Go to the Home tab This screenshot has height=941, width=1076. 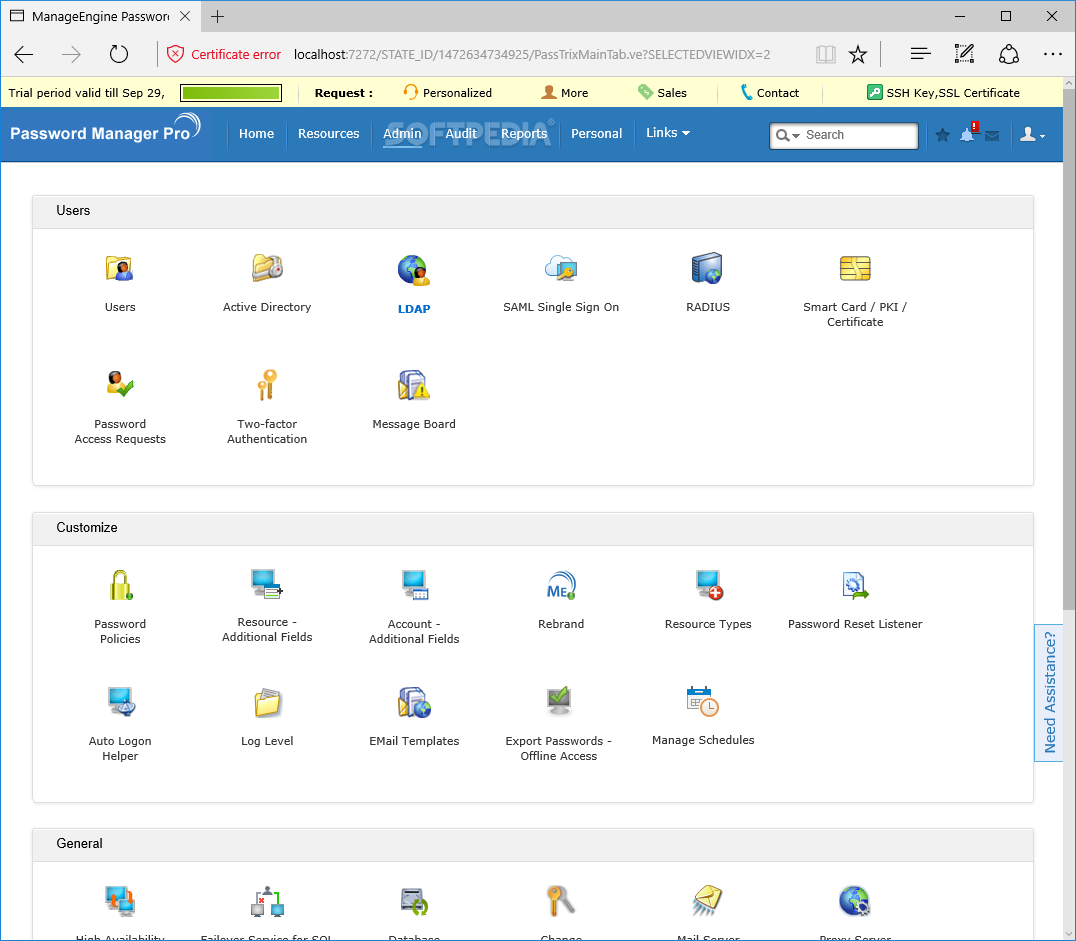pyautogui.click(x=256, y=134)
